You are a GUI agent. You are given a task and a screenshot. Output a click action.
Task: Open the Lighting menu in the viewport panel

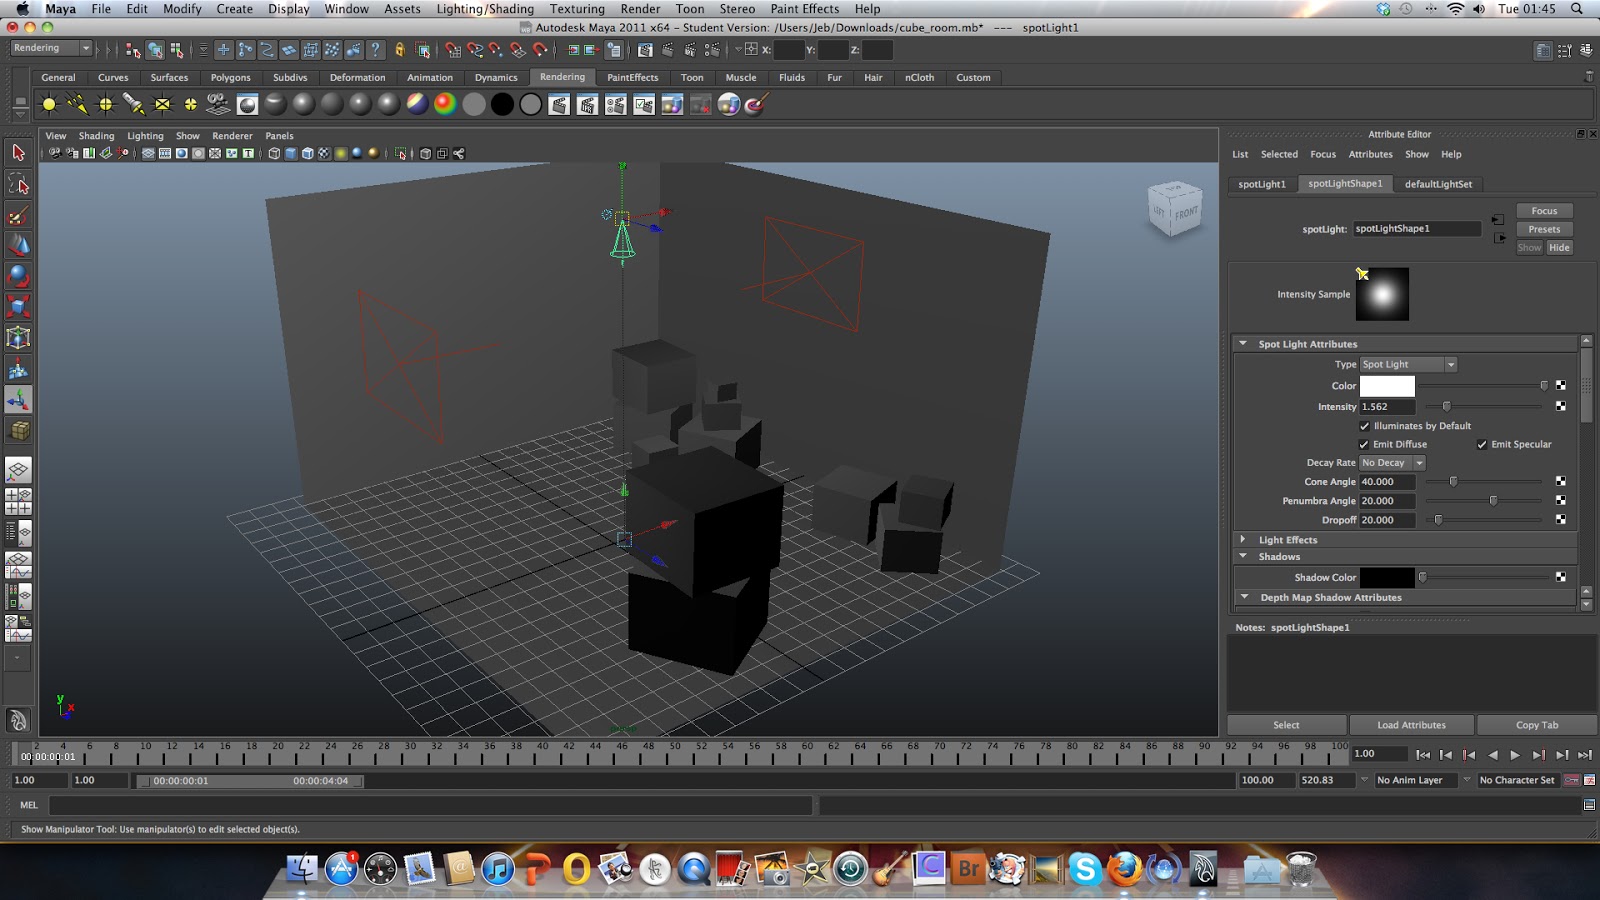145,135
